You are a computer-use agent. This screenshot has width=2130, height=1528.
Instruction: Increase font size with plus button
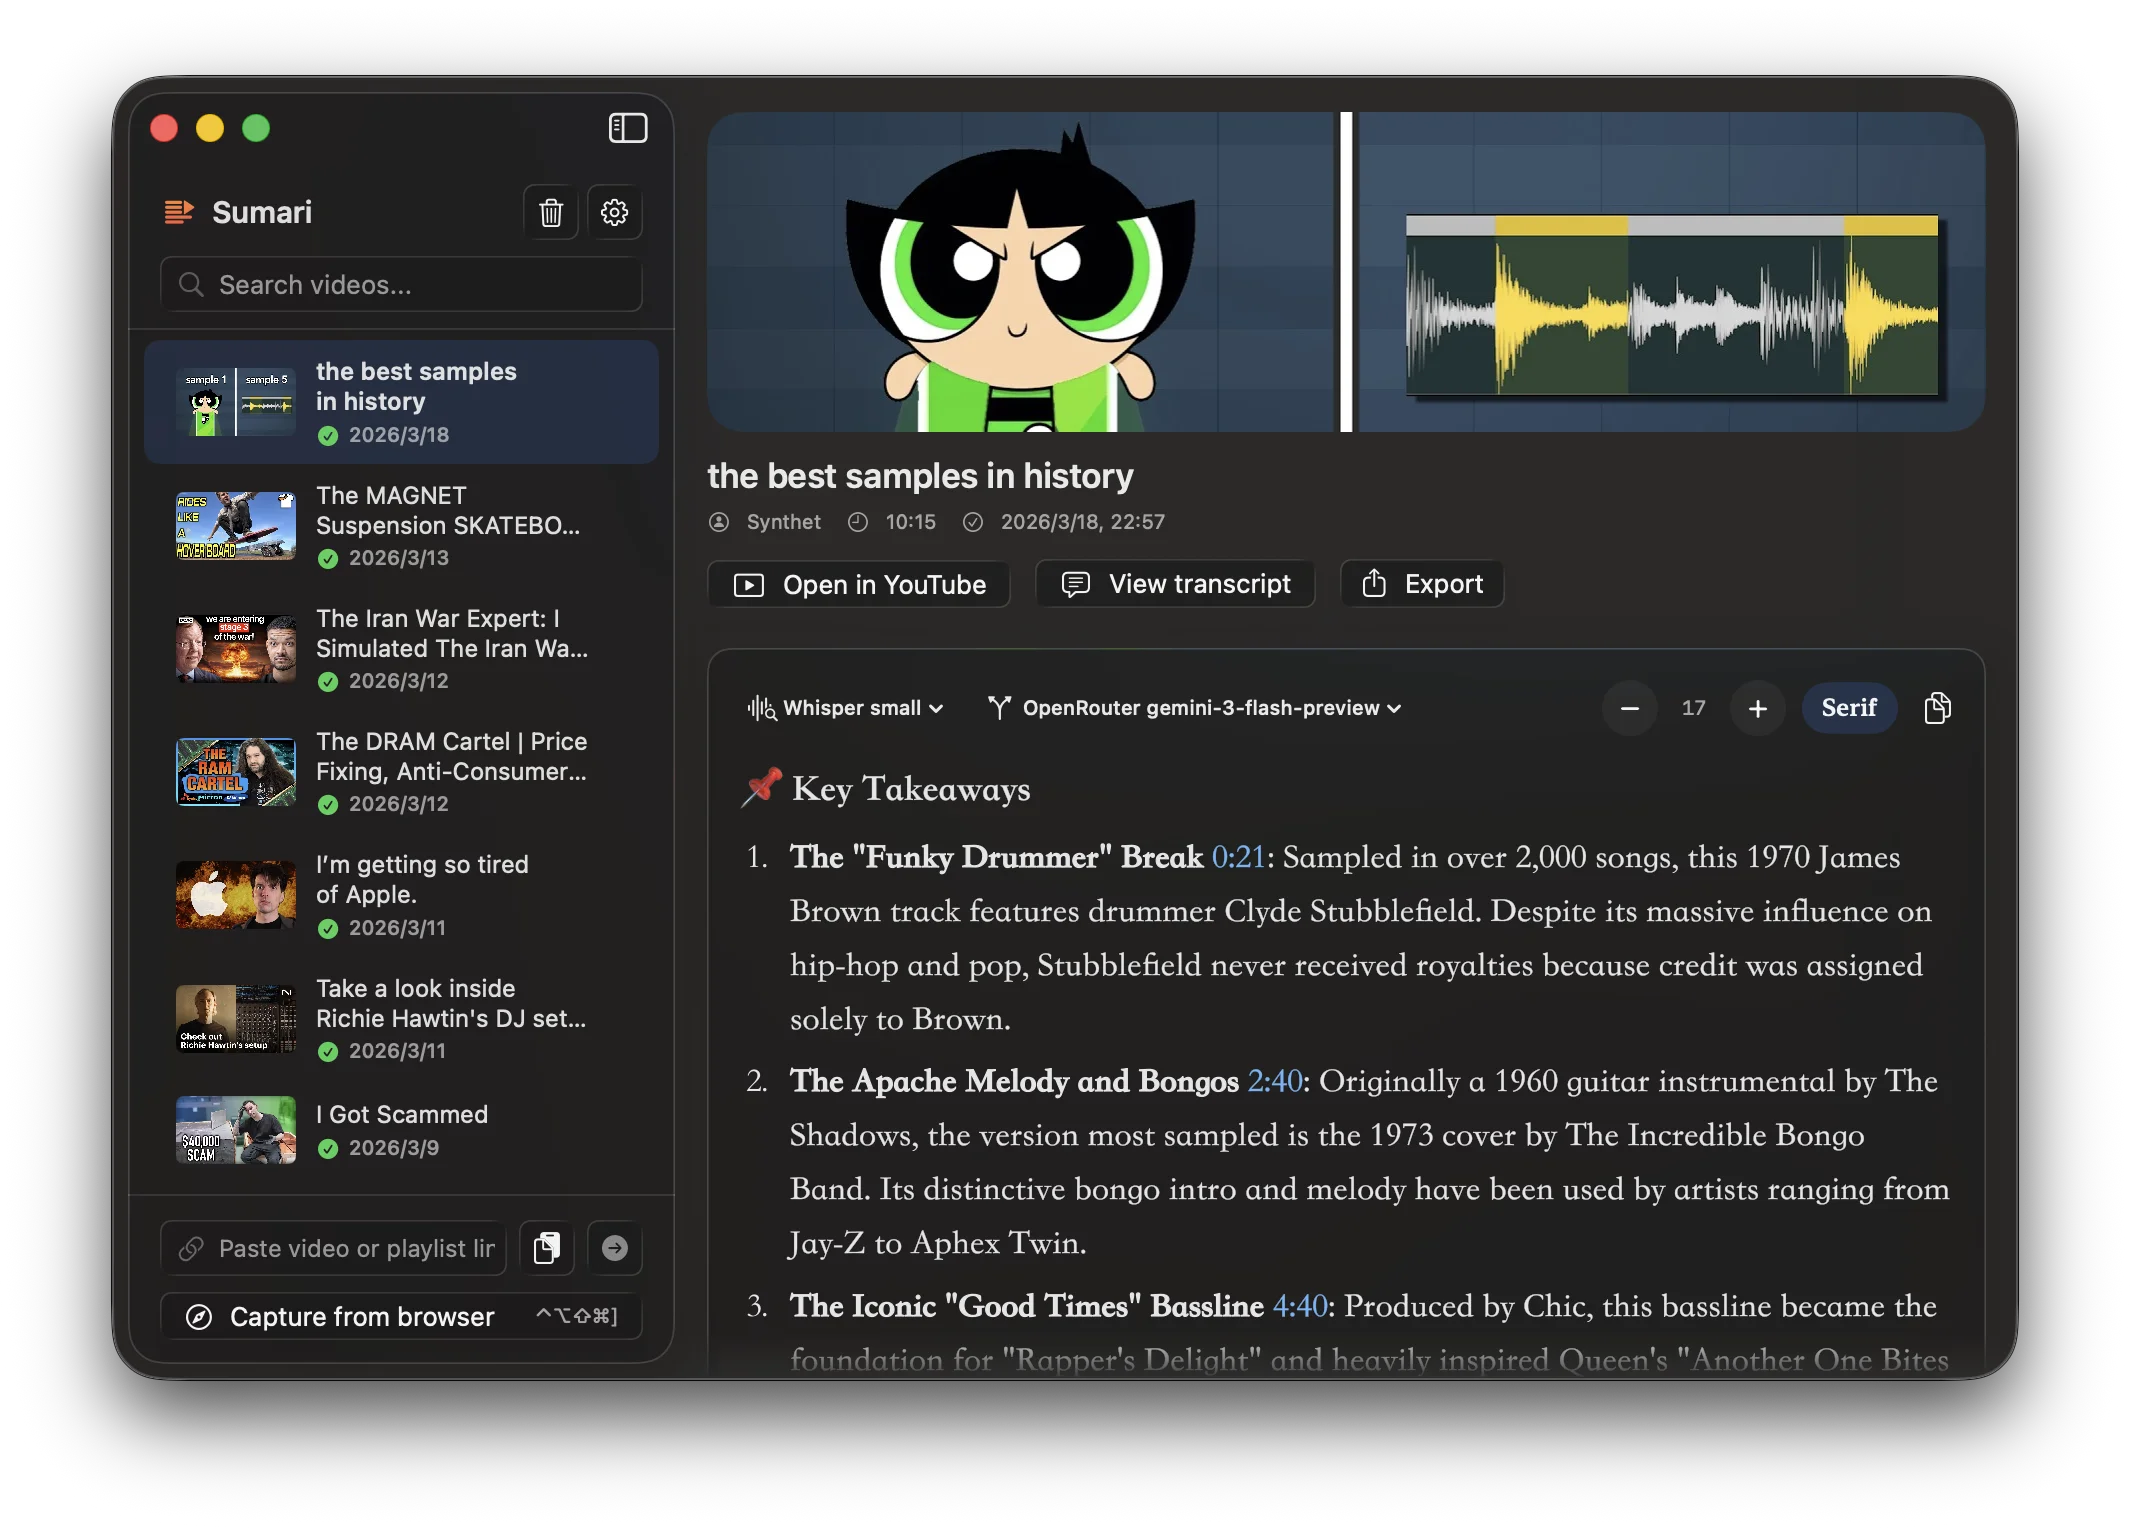pyautogui.click(x=1757, y=708)
